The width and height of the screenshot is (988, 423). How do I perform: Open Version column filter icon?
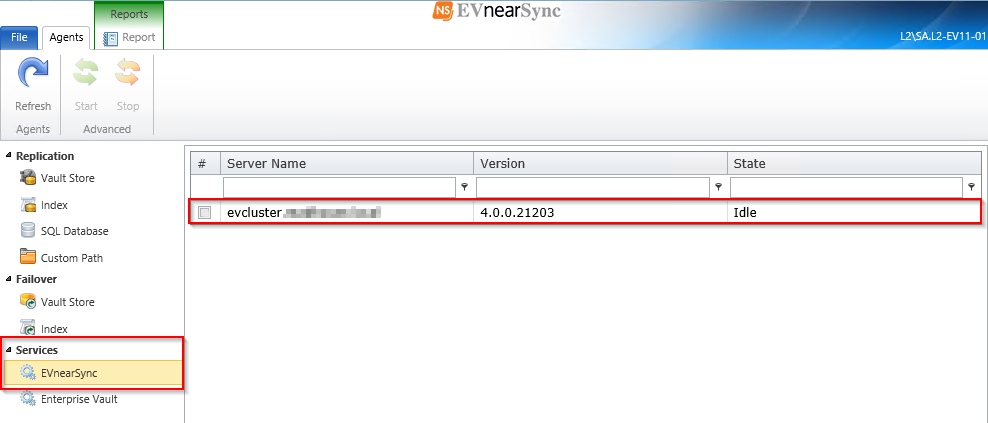click(718, 187)
